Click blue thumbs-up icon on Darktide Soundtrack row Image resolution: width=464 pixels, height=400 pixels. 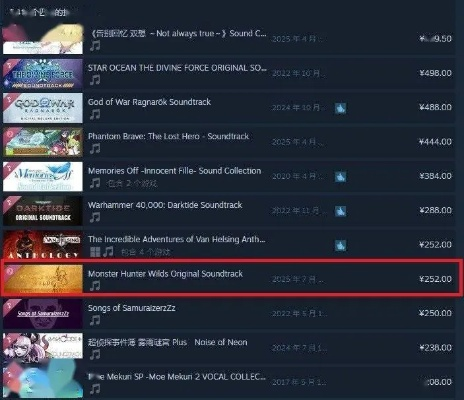[x=340, y=211]
